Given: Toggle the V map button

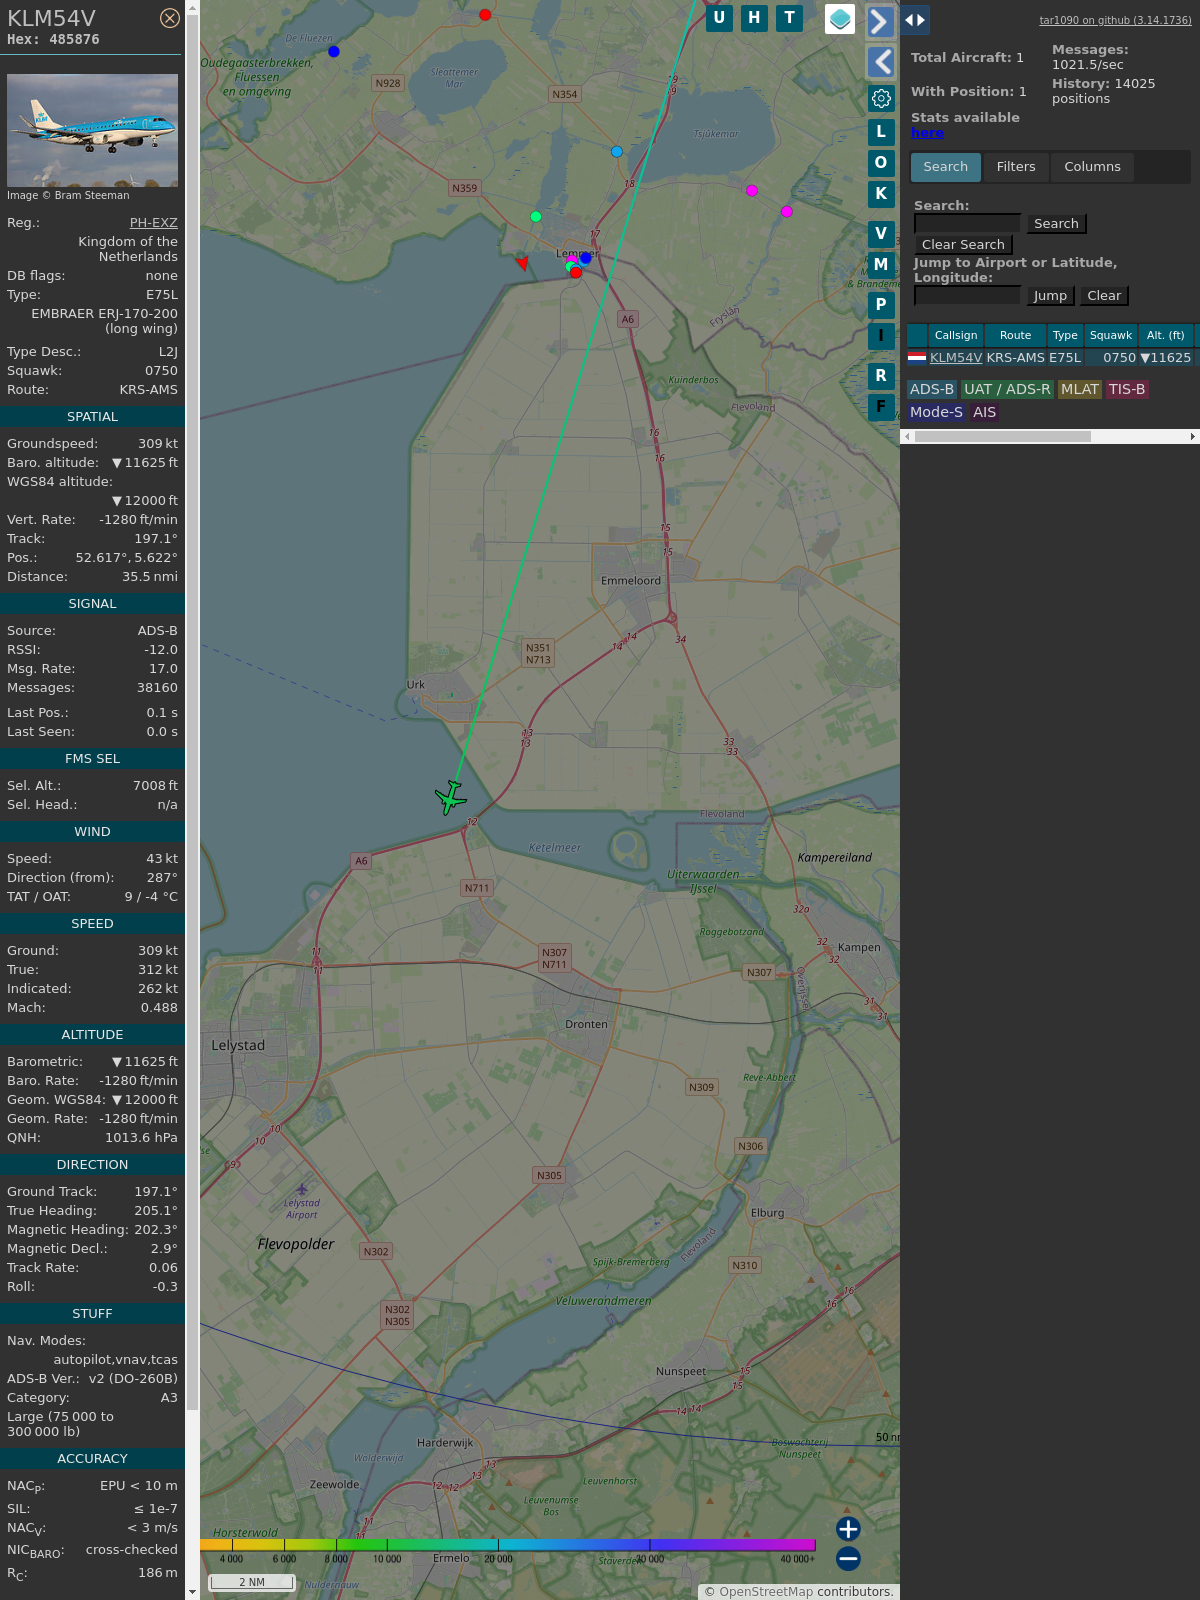Looking at the screenshot, I should pos(881,234).
